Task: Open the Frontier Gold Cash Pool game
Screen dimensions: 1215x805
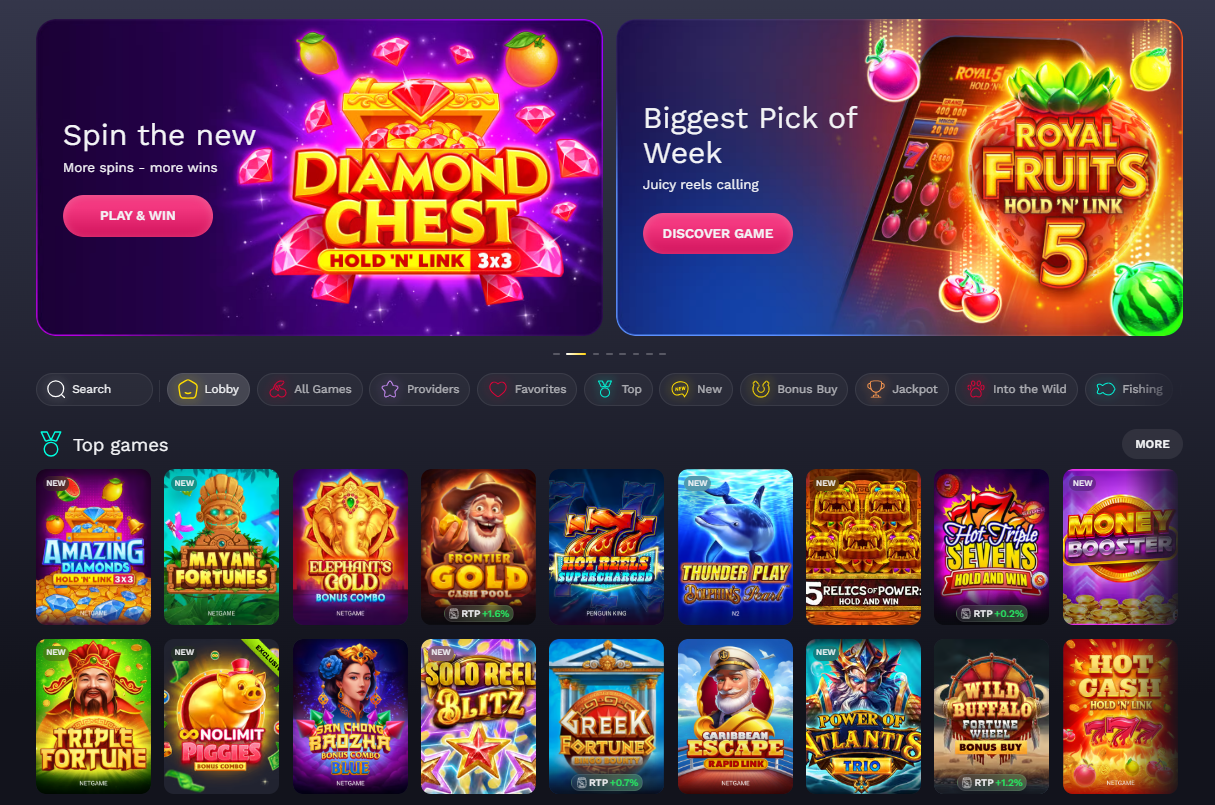Action: [478, 547]
